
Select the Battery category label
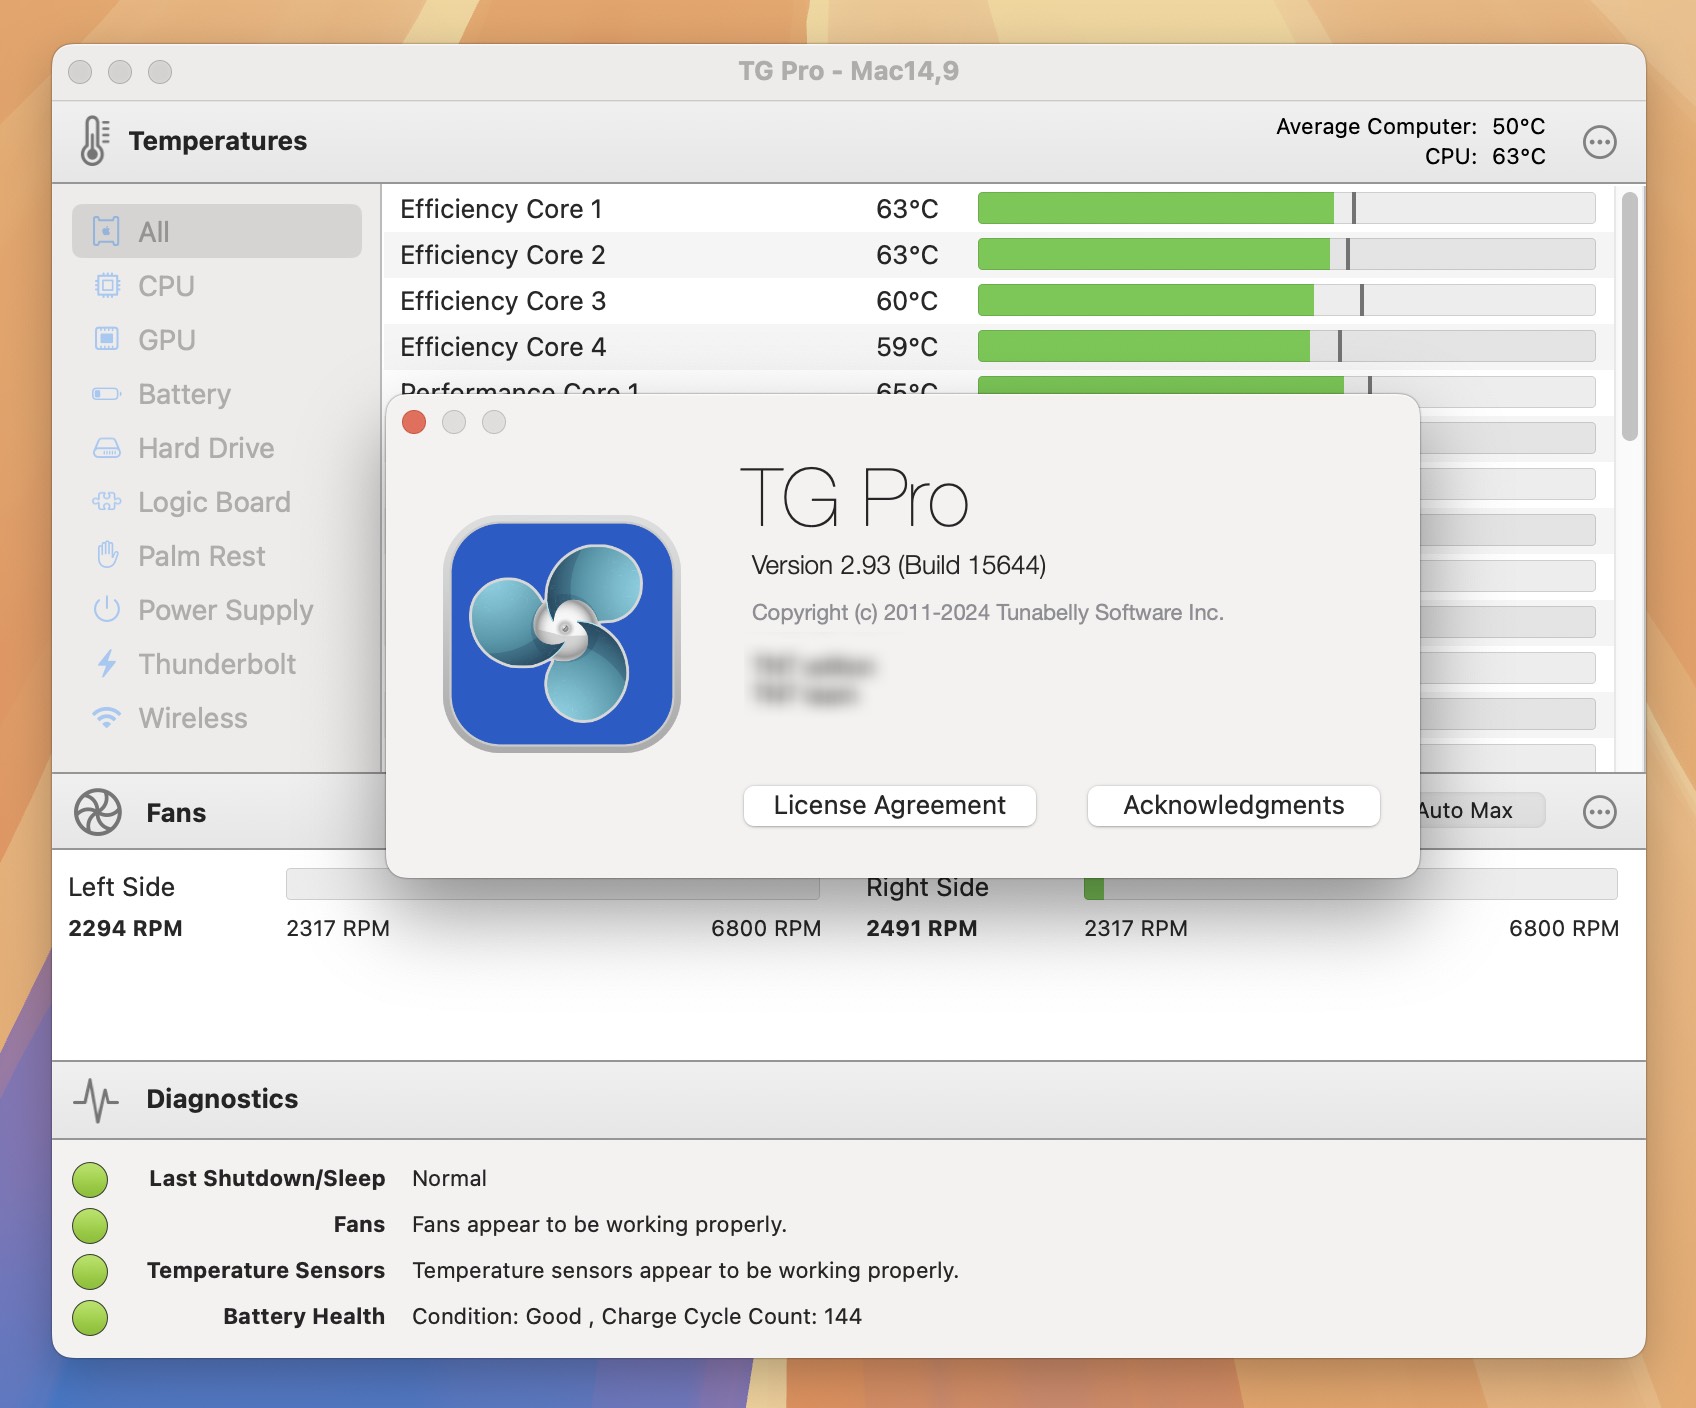tap(184, 394)
